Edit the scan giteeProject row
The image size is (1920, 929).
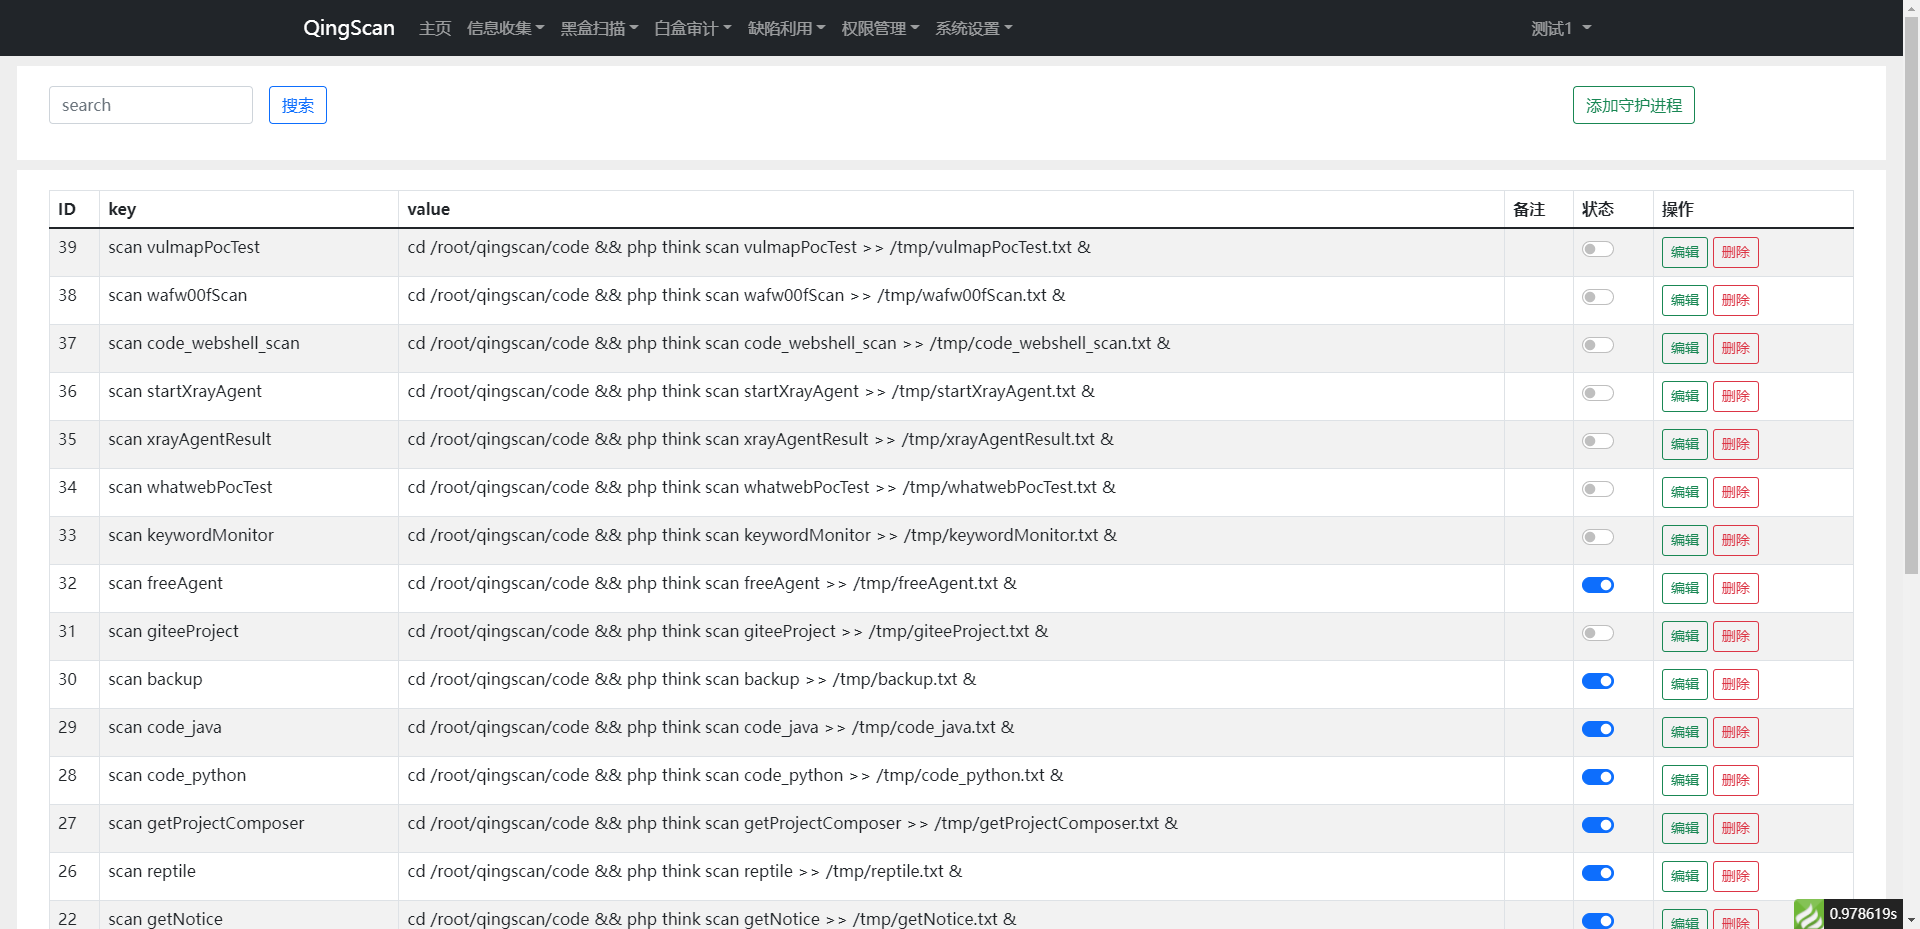(x=1685, y=636)
